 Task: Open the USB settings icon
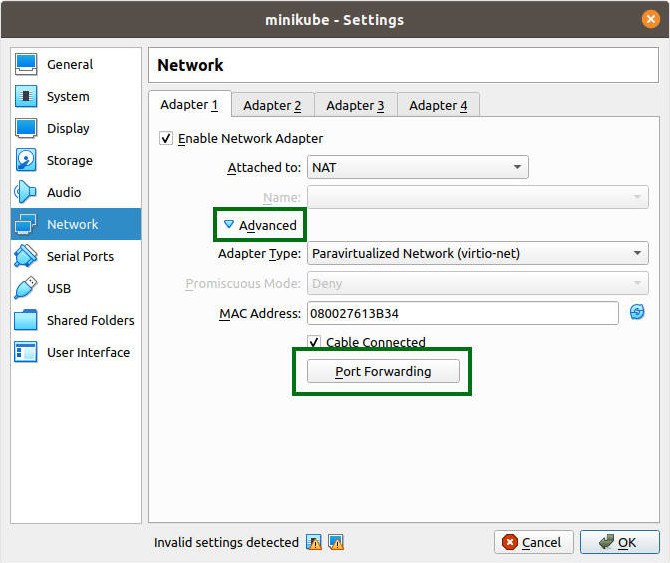pyautogui.click(x=27, y=289)
